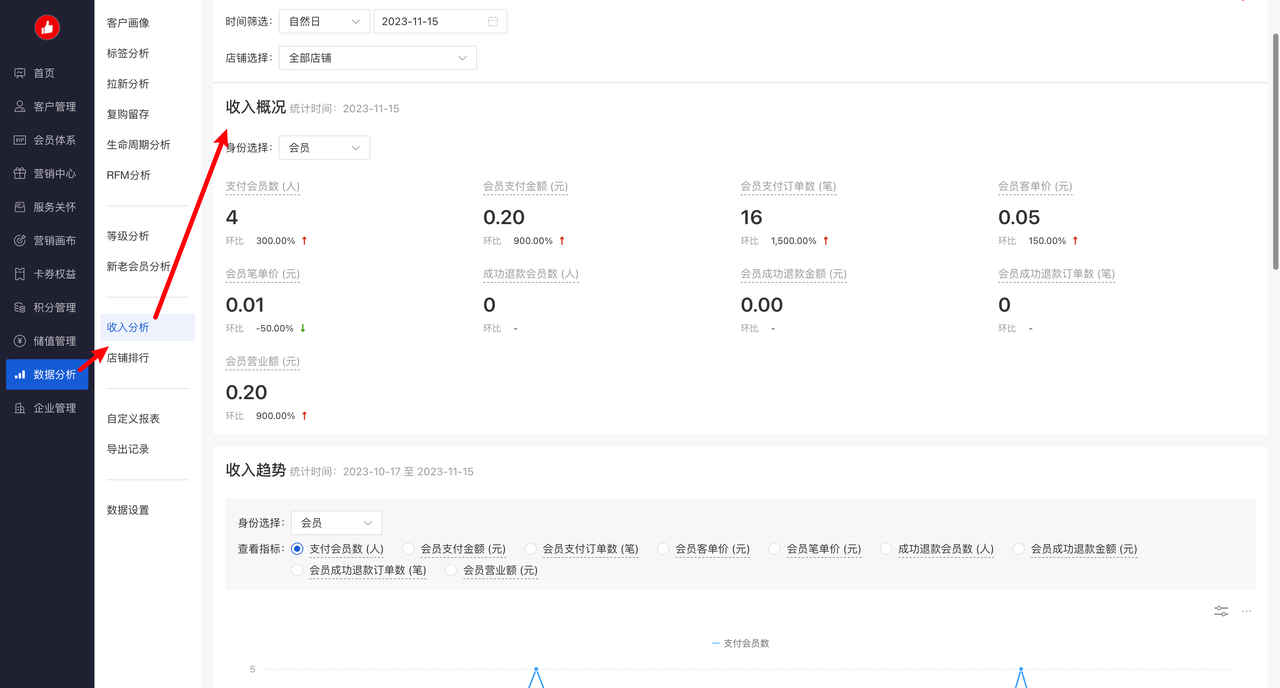Image resolution: width=1280 pixels, height=688 pixels.
Task: Expand the 自然日 time filter dropdown
Action: click(x=323, y=21)
